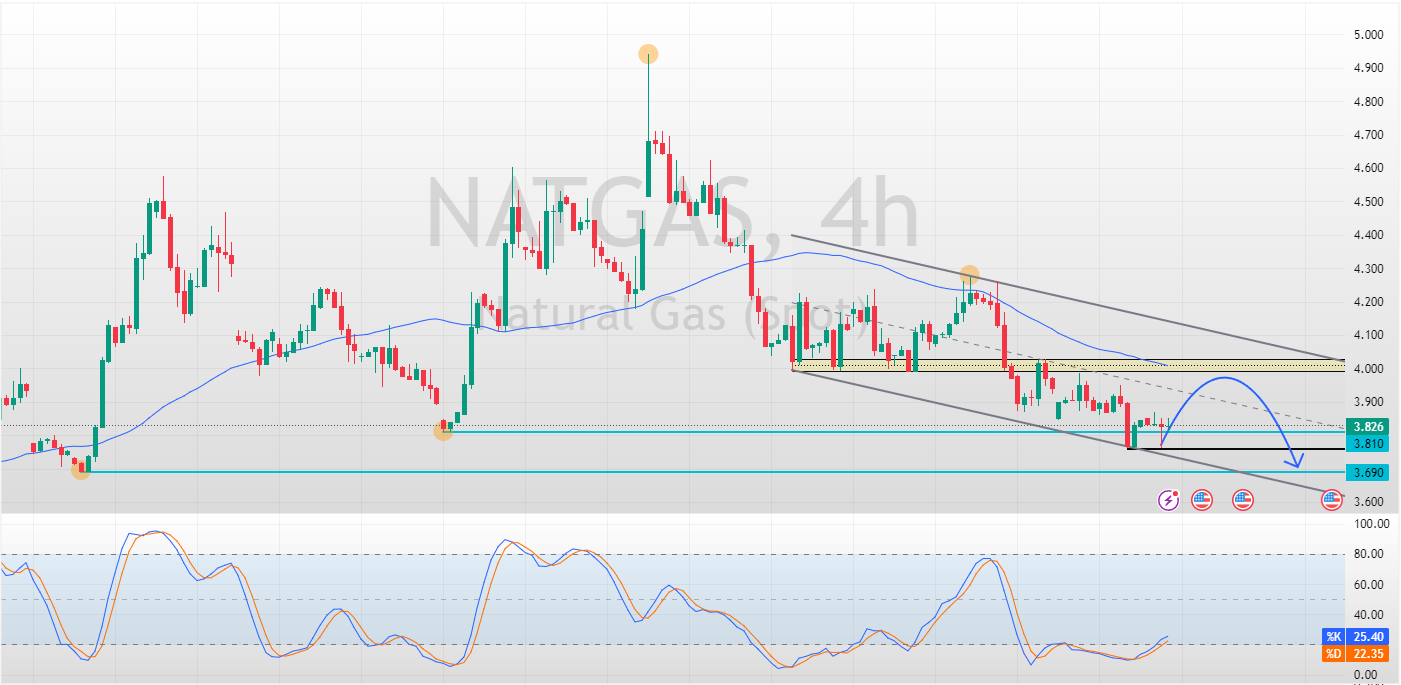Image resolution: width=1401 pixels, height=685 pixels.
Task: Click the 4.700 price axis label
Action: pos(1370,134)
